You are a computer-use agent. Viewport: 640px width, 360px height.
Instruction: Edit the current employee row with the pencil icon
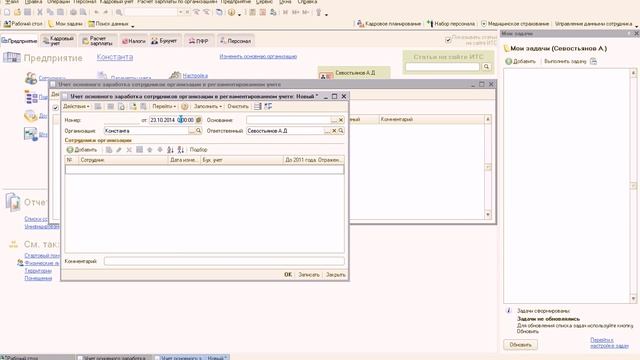click(x=119, y=150)
